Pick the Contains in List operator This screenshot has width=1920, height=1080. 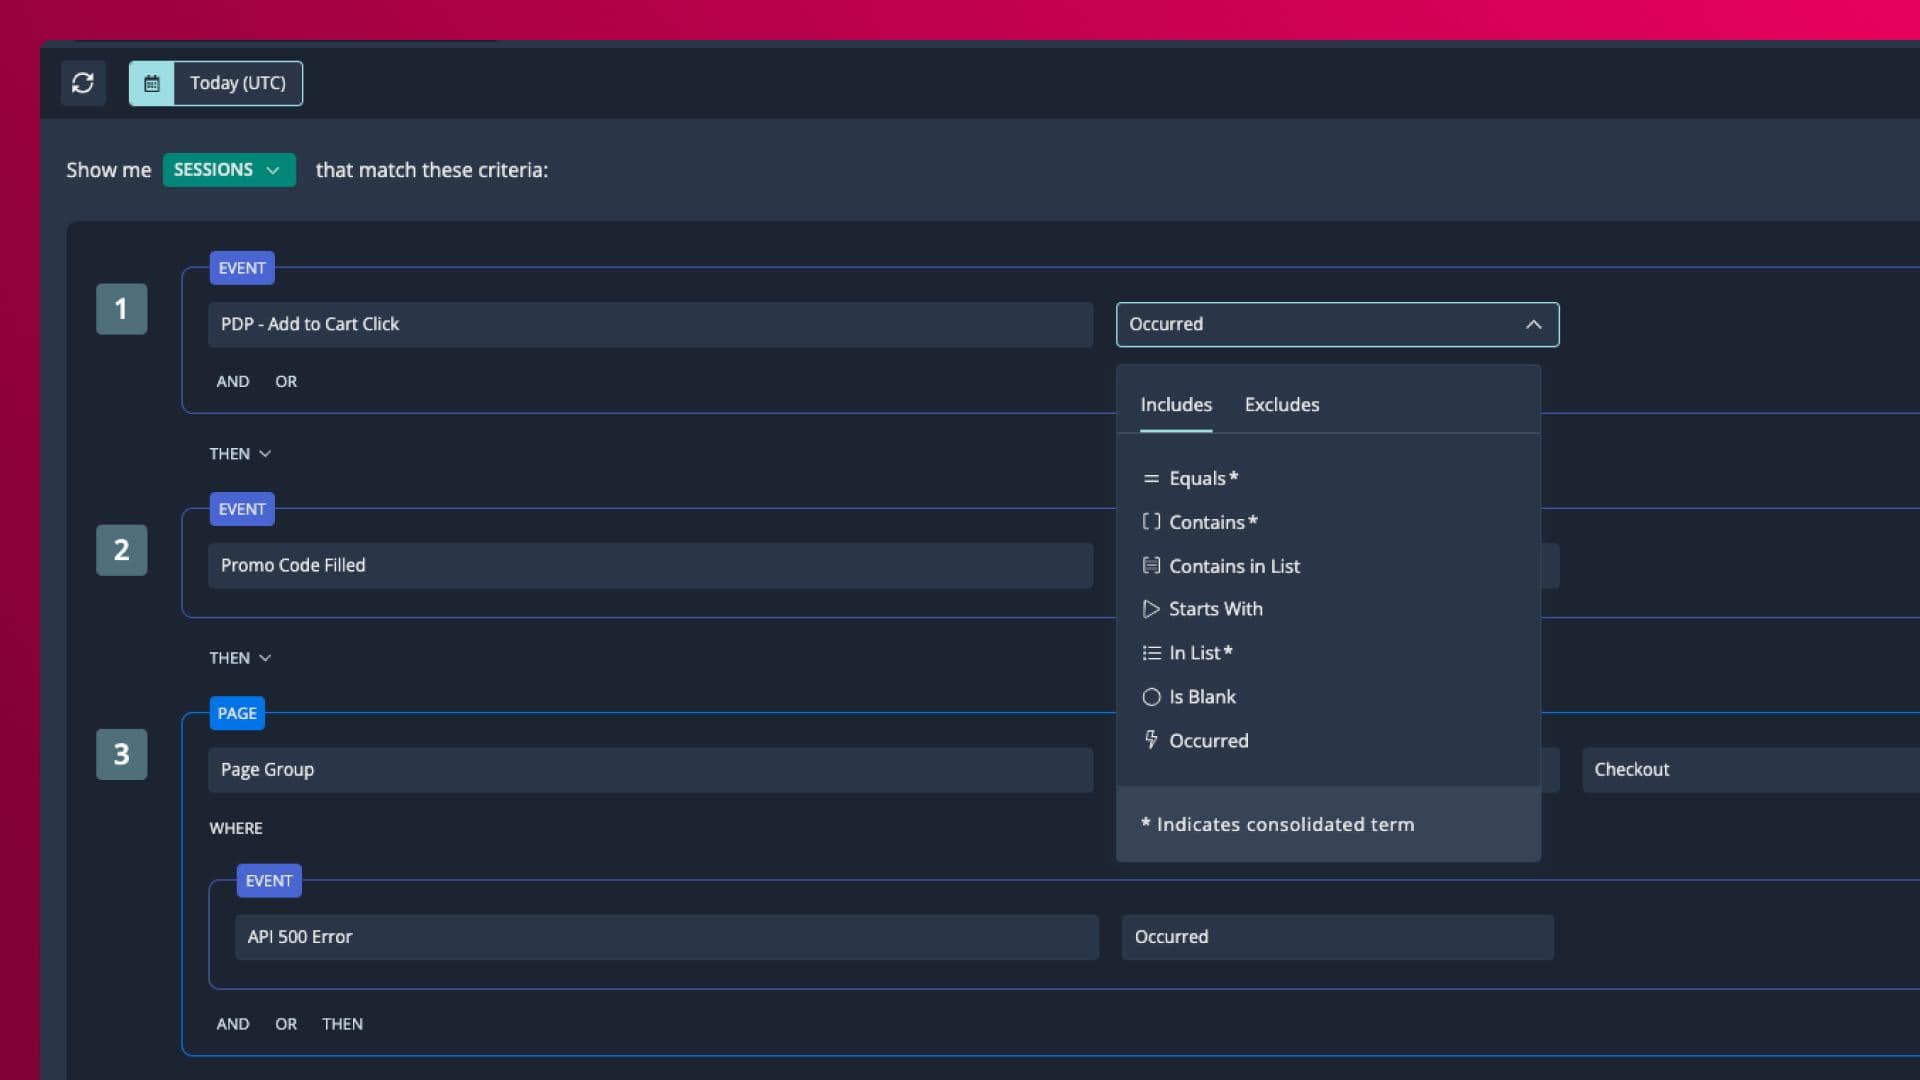(1233, 566)
